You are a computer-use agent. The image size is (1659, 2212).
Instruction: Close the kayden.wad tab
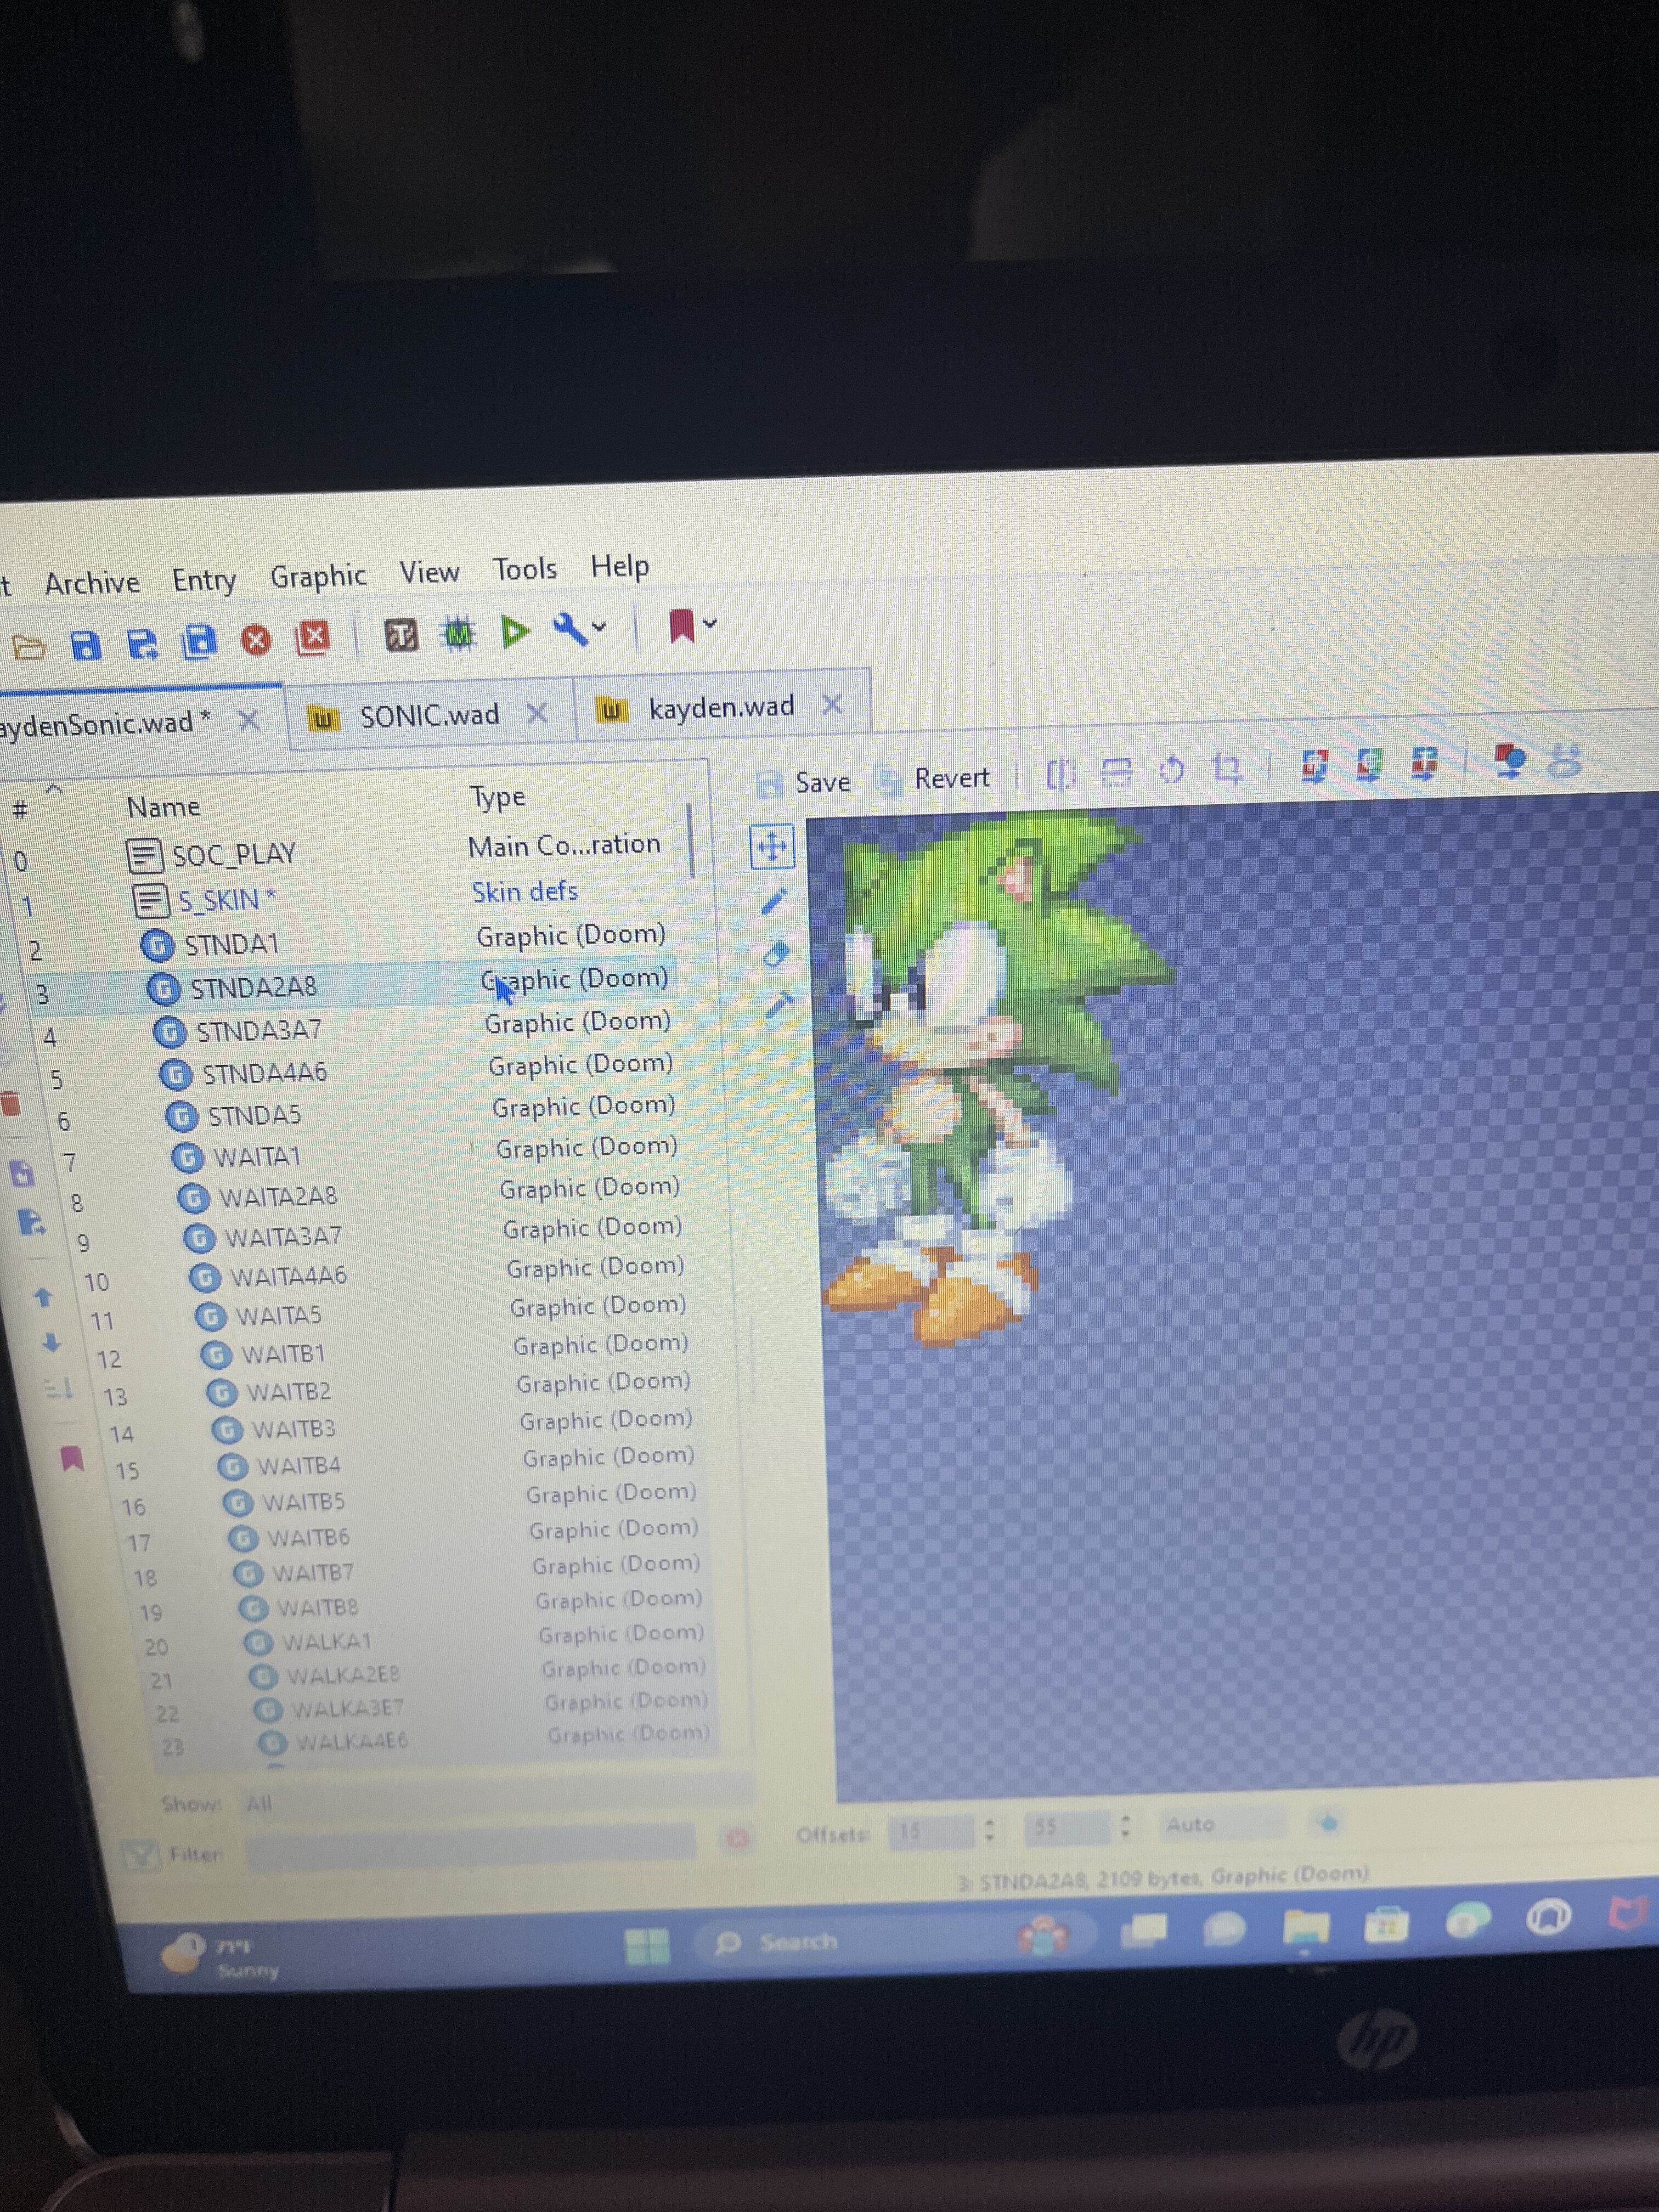831,705
